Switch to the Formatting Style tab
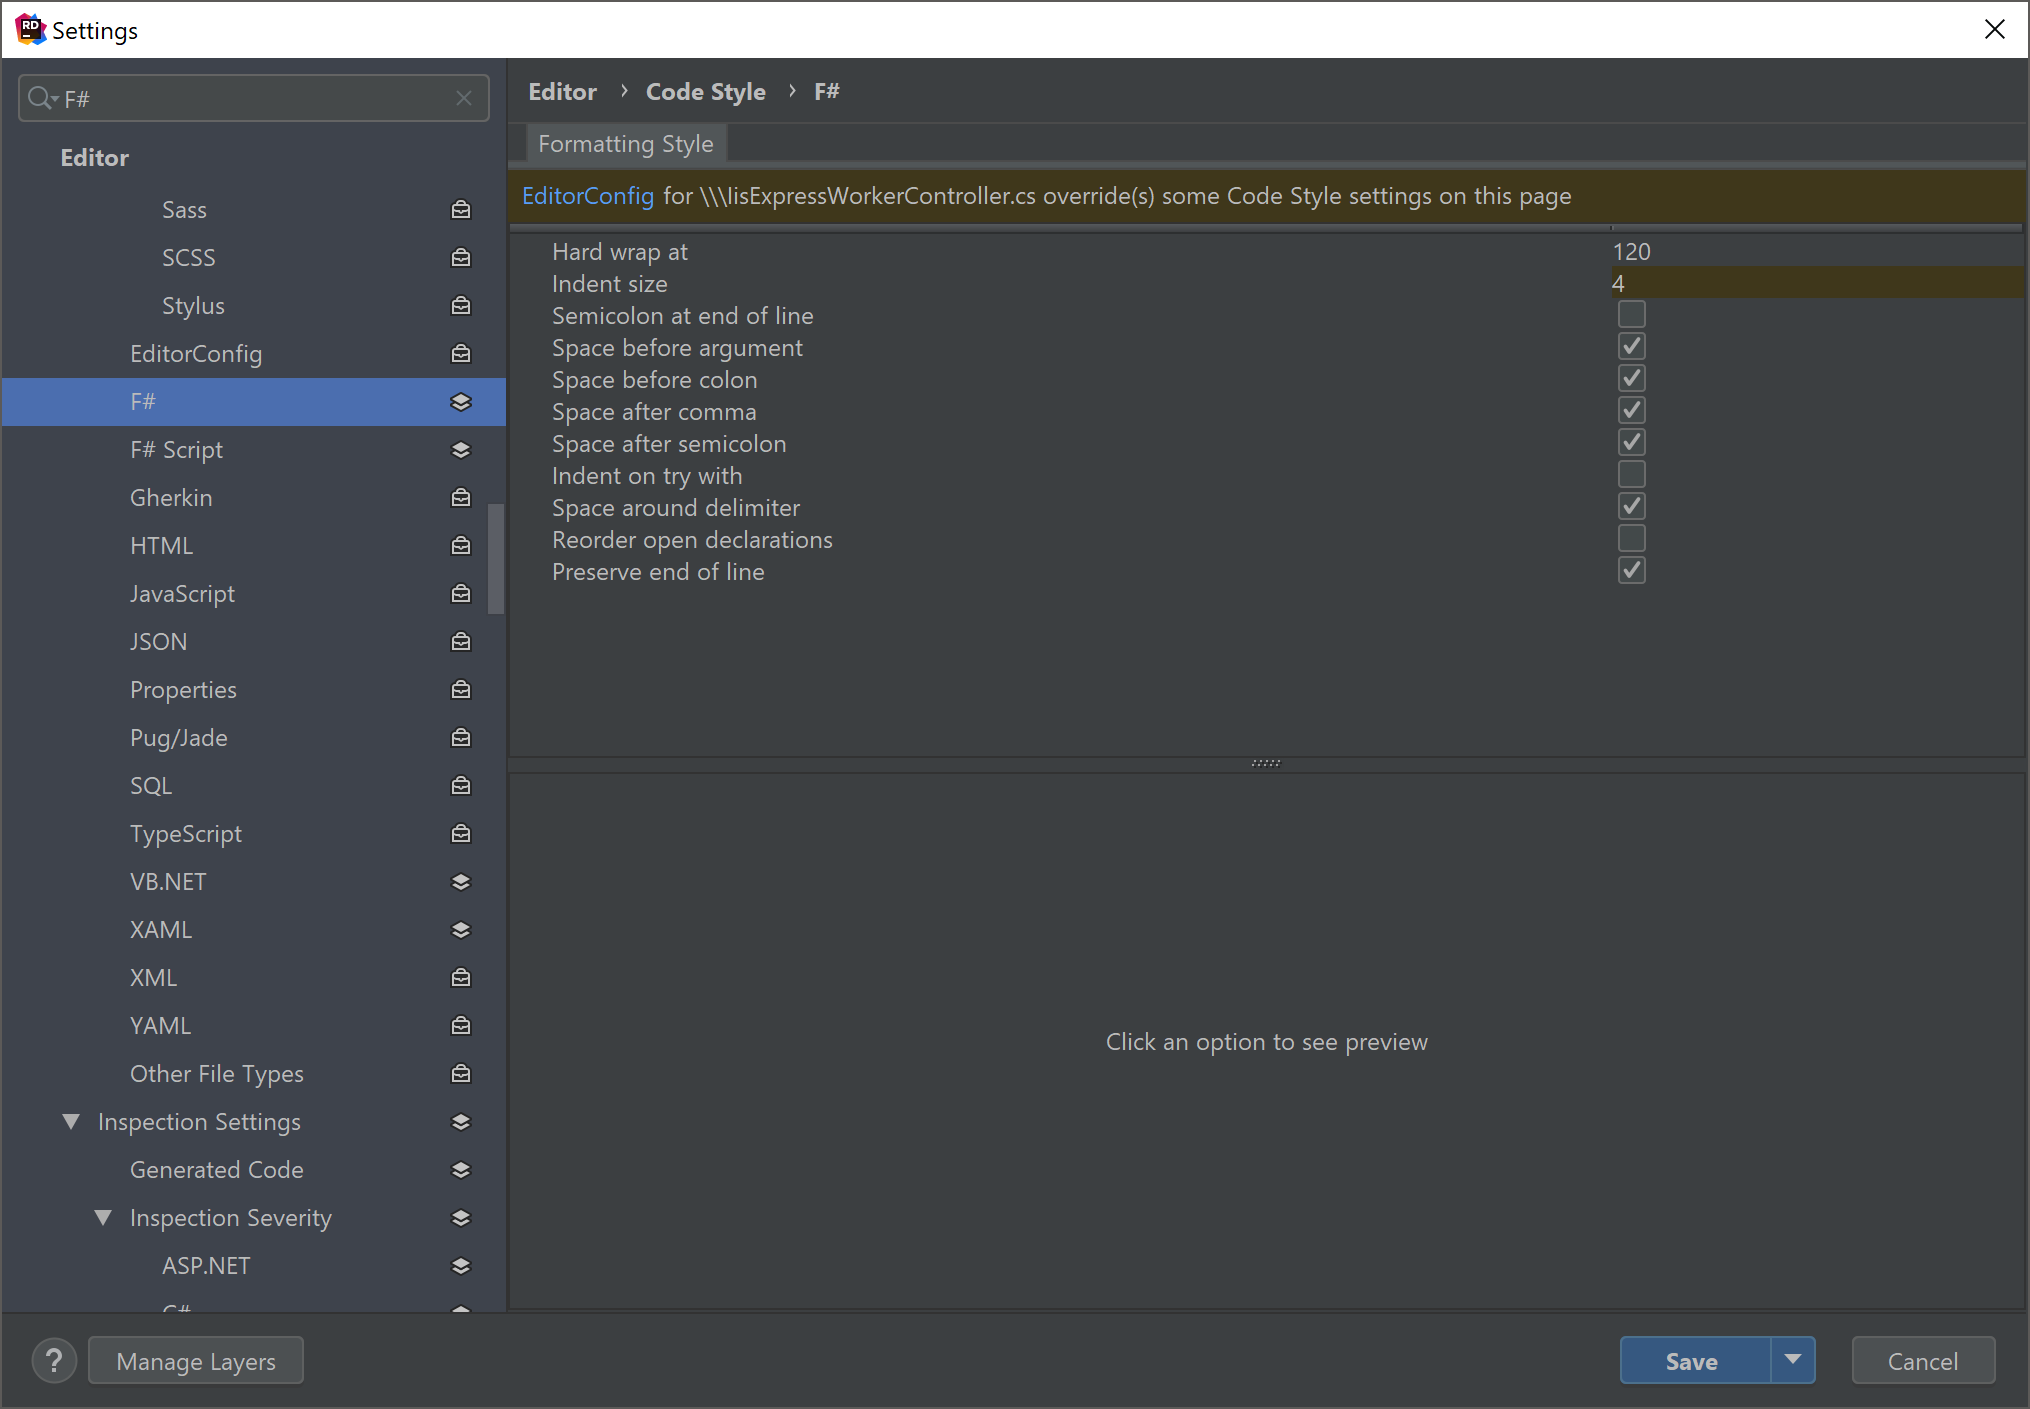This screenshot has height=1409, width=2030. point(626,144)
